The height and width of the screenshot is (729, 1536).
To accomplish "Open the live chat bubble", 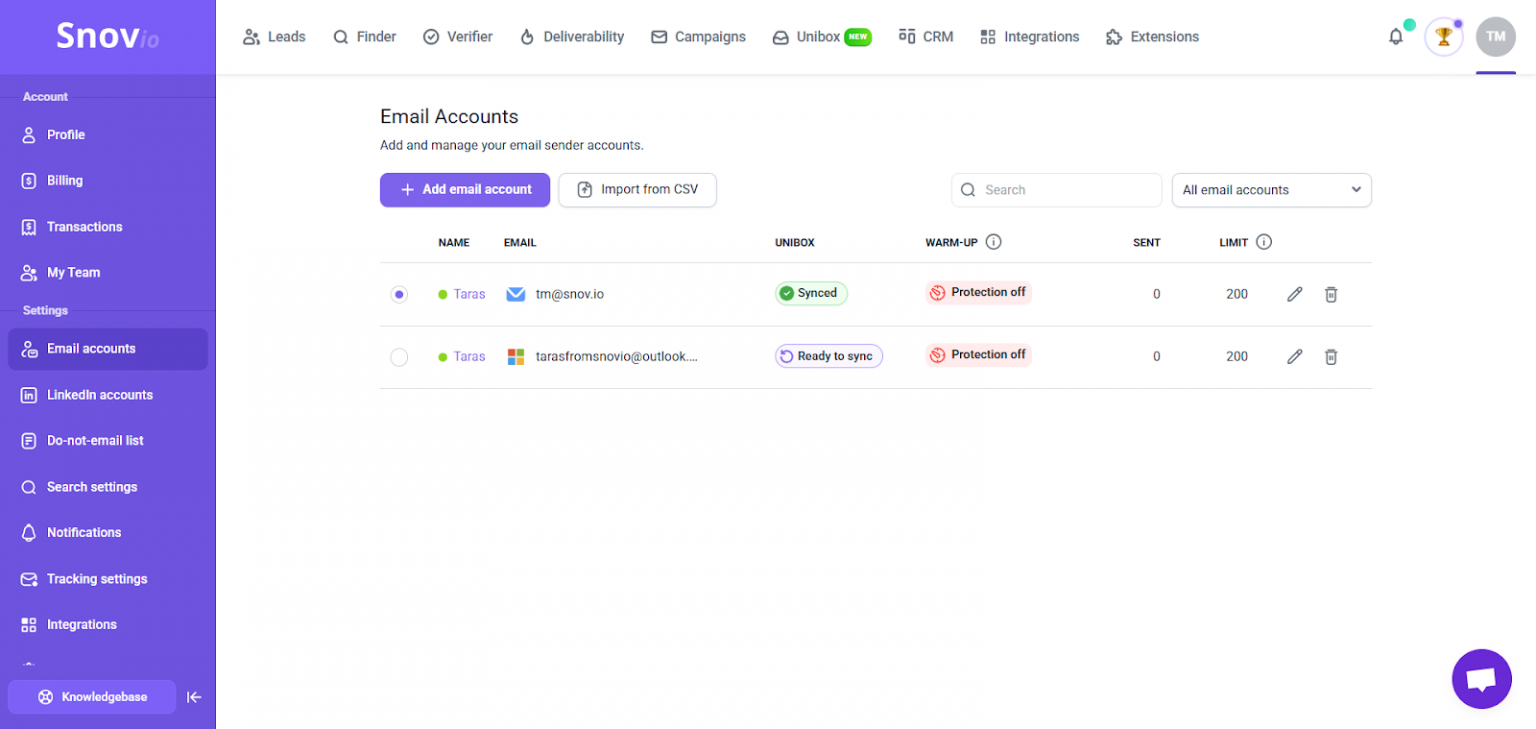I will click(1481, 679).
